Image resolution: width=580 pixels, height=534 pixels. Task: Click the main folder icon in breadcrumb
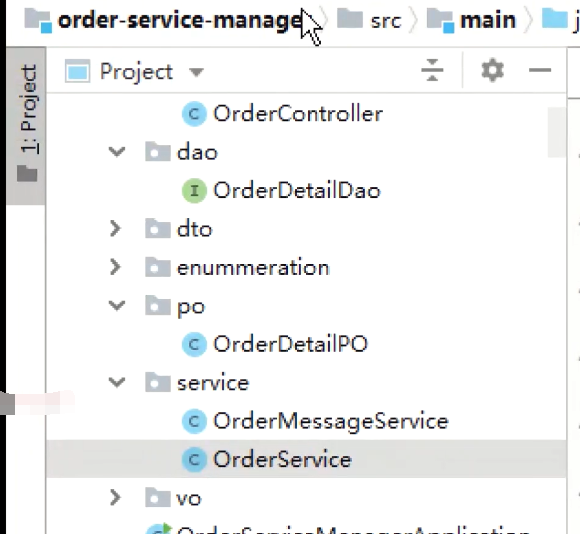pos(441,21)
